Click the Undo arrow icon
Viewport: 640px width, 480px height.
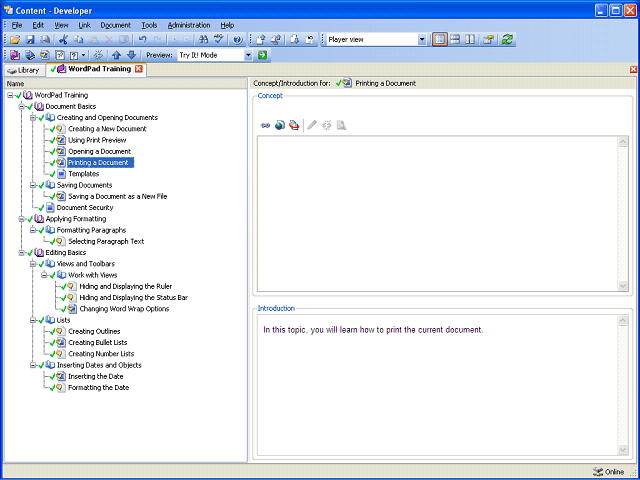(x=142, y=40)
